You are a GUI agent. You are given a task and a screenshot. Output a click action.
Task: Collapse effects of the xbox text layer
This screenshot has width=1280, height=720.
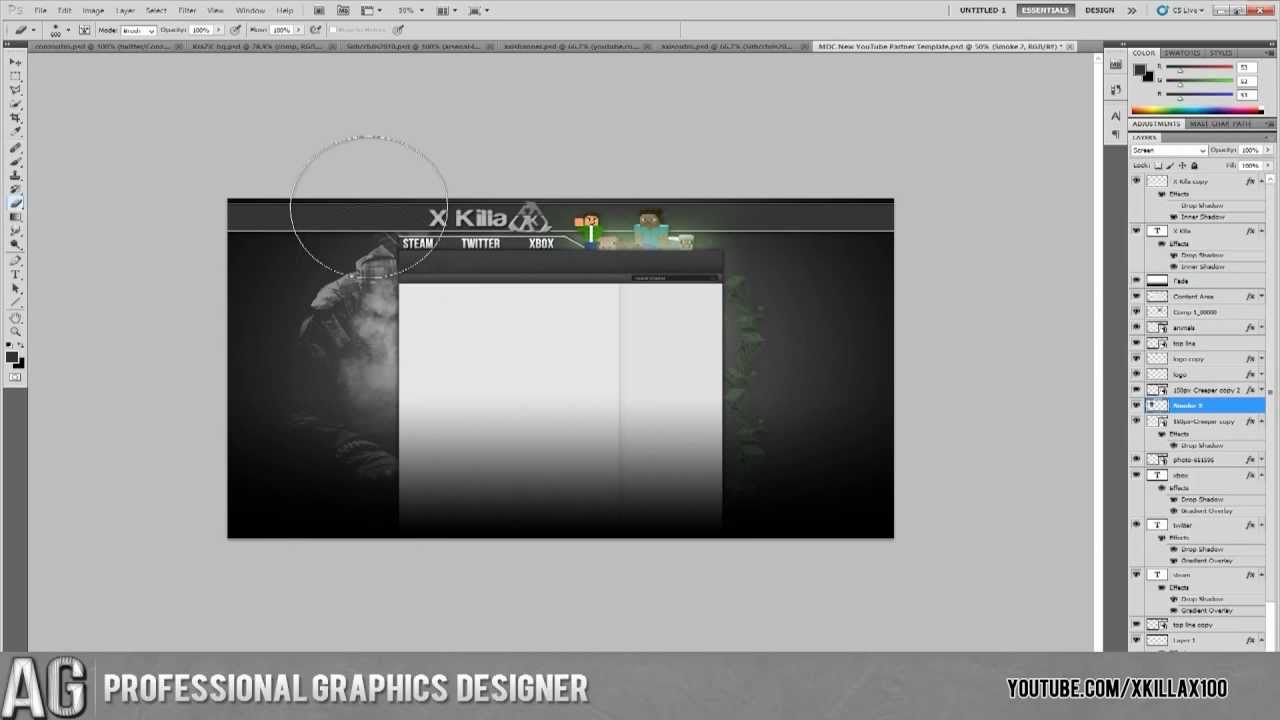pos(1261,475)
